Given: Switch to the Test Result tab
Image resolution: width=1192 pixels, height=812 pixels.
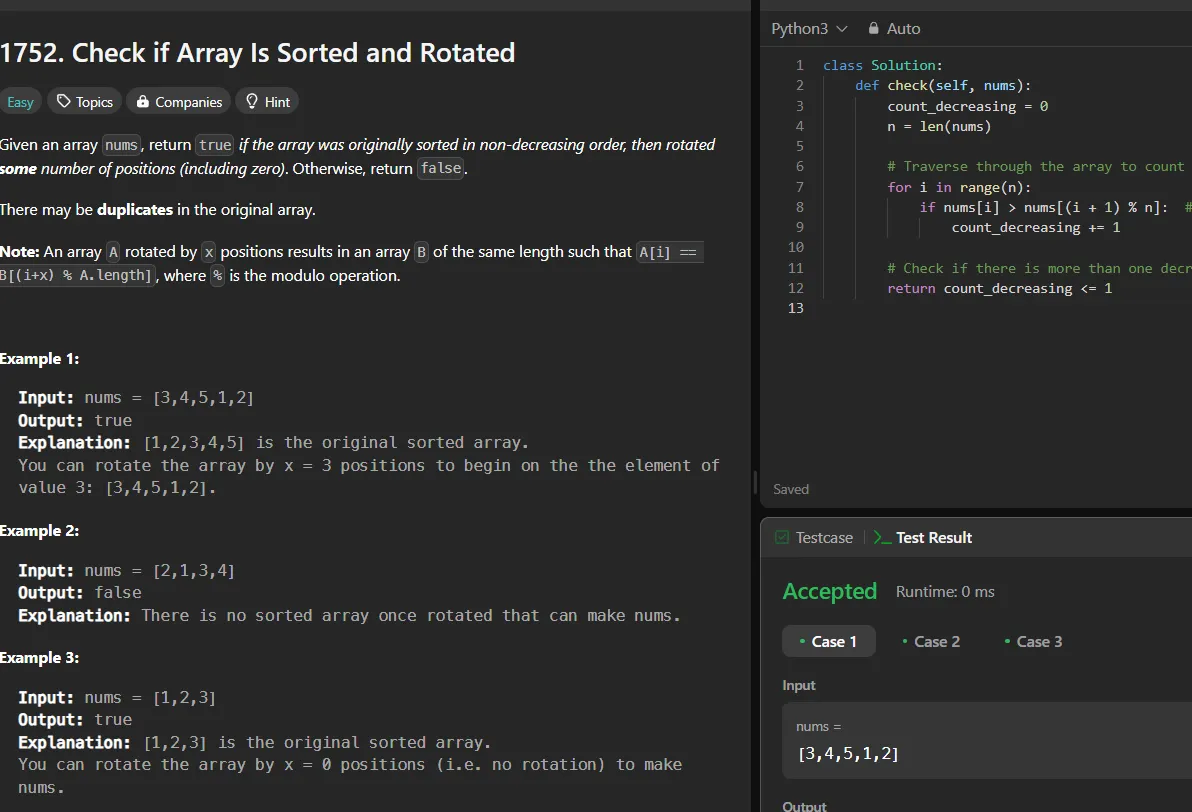Looking at the screenshot, I should tap(933, 537).
